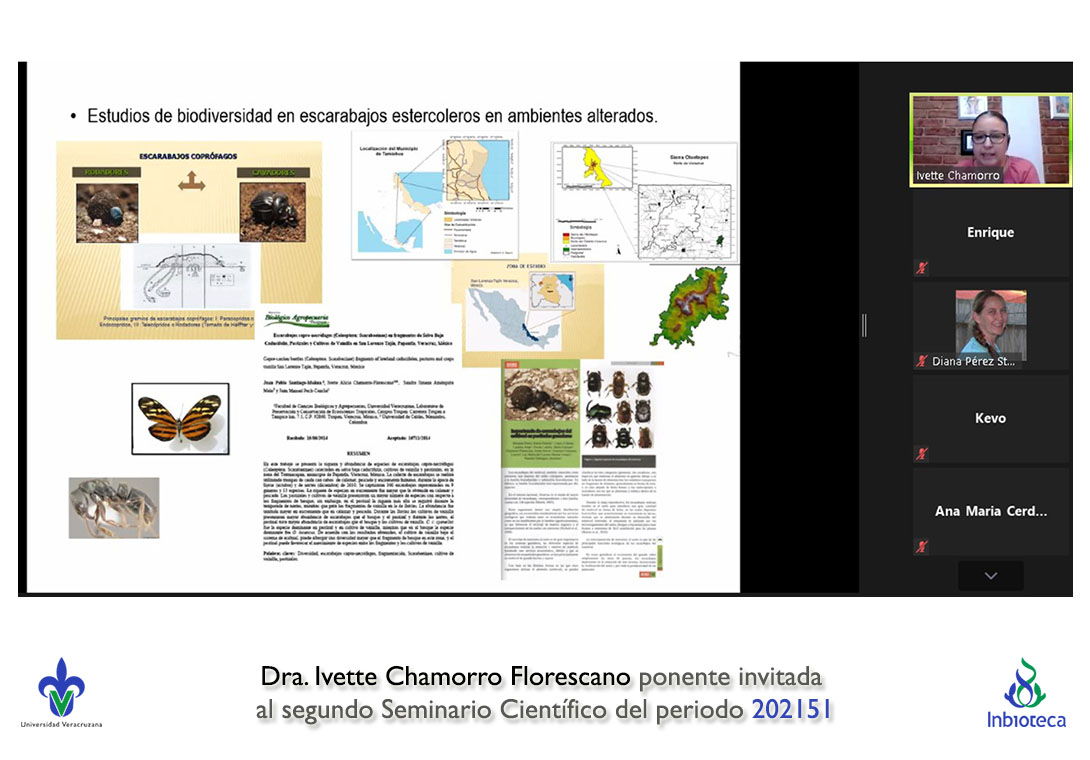This screenshot has width=1090, height=760.
Task: Select Enrique's participant tile
Action: [990, 233]
